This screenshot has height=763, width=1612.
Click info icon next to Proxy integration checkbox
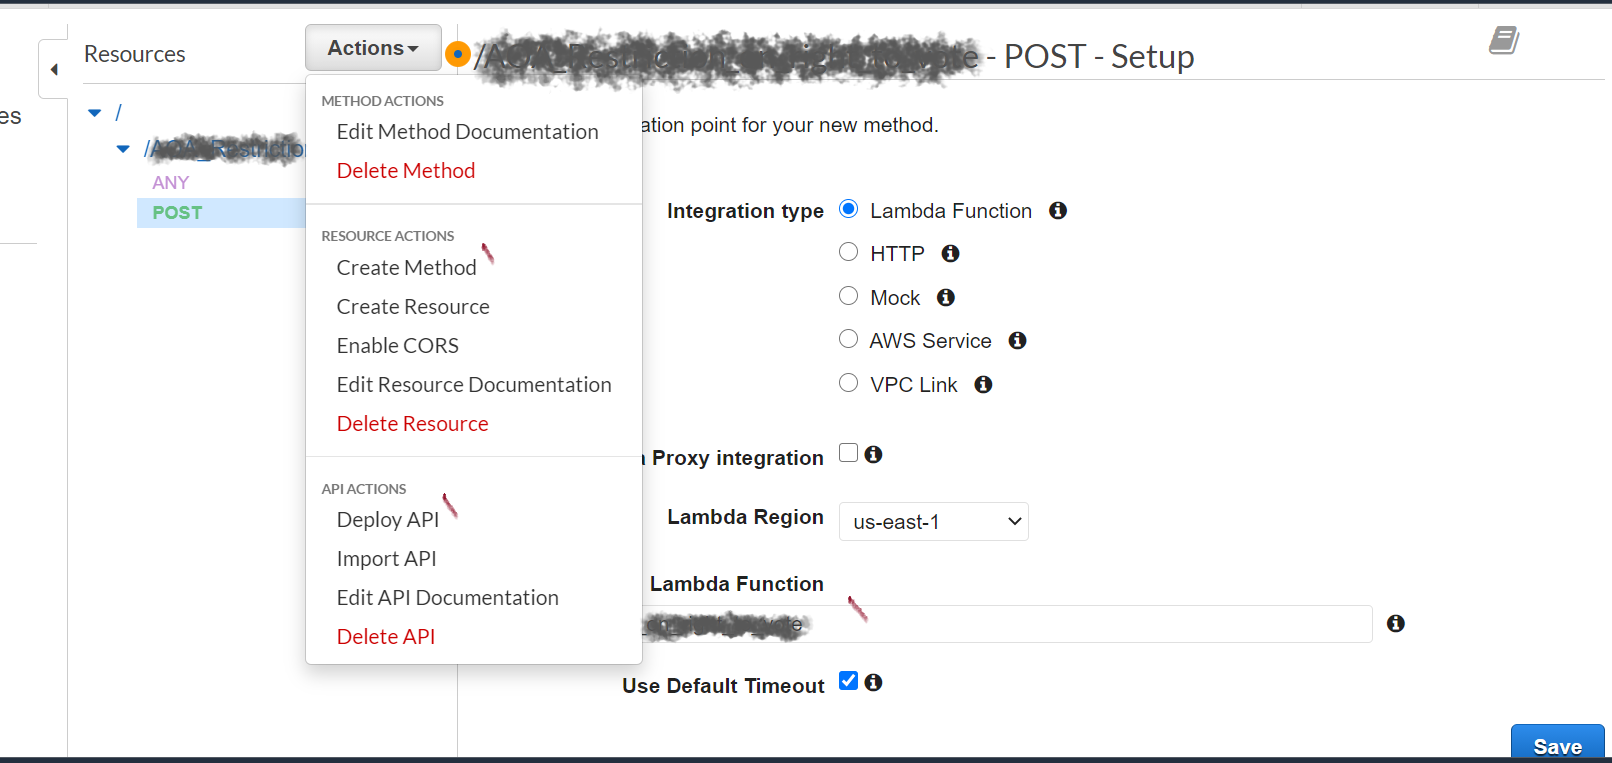pos(874,455)
